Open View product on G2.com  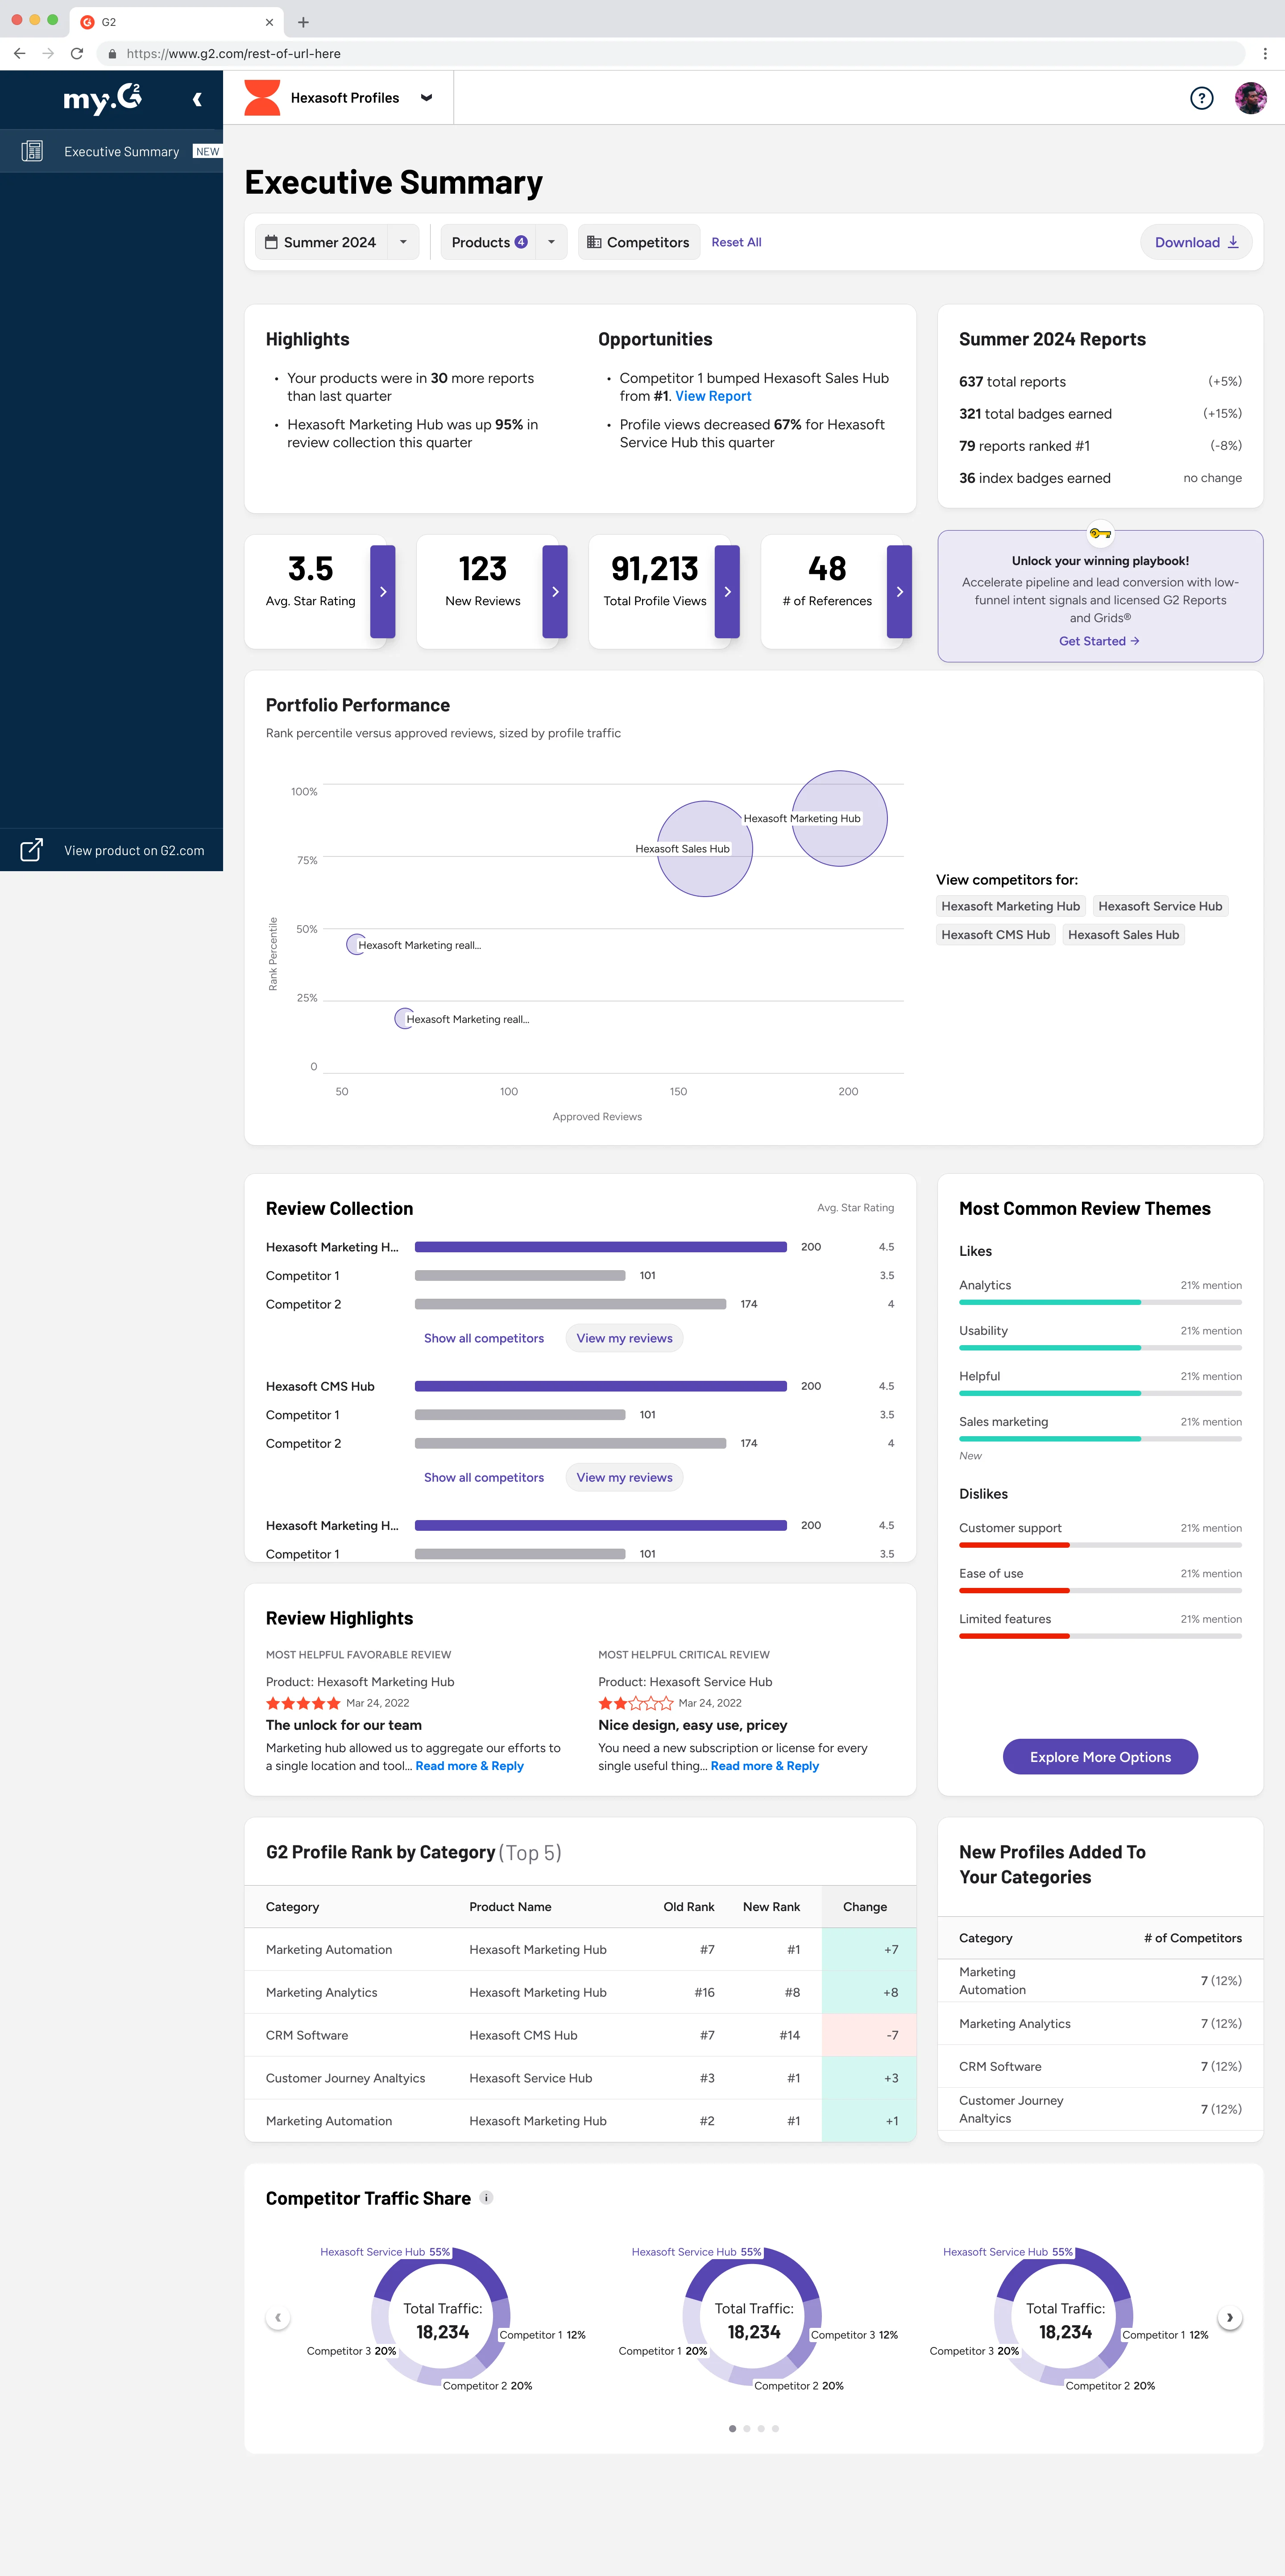pyautogui.click(x=133, y=850)
